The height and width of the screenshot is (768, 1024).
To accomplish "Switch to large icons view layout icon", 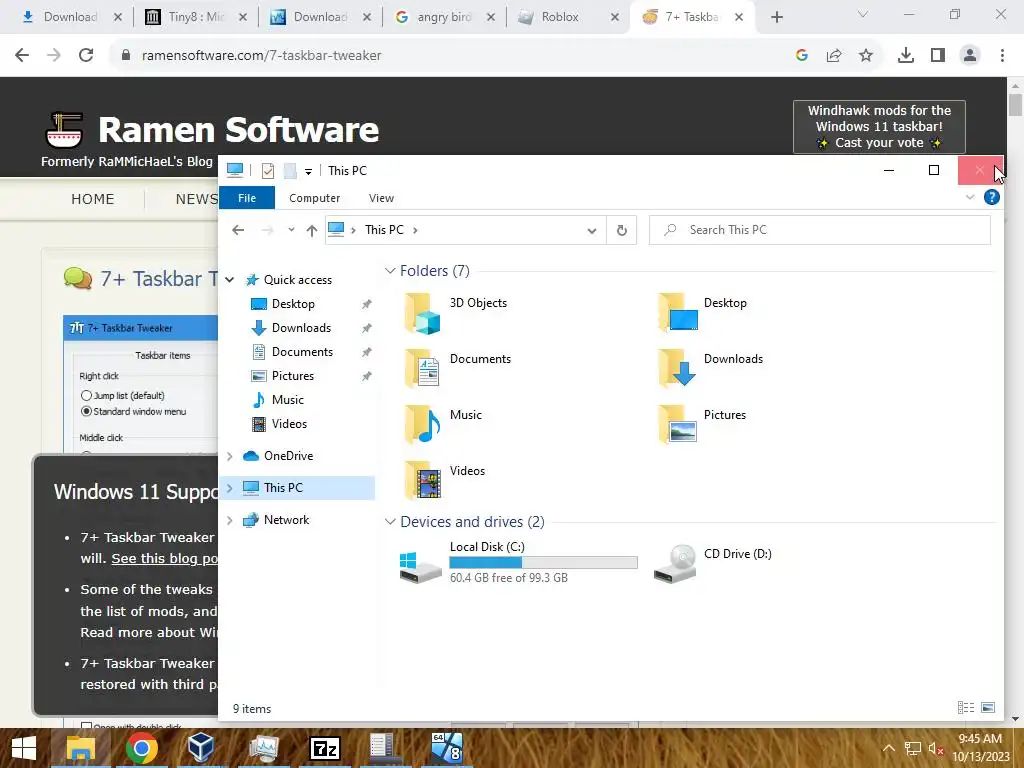I will [988, 708].
